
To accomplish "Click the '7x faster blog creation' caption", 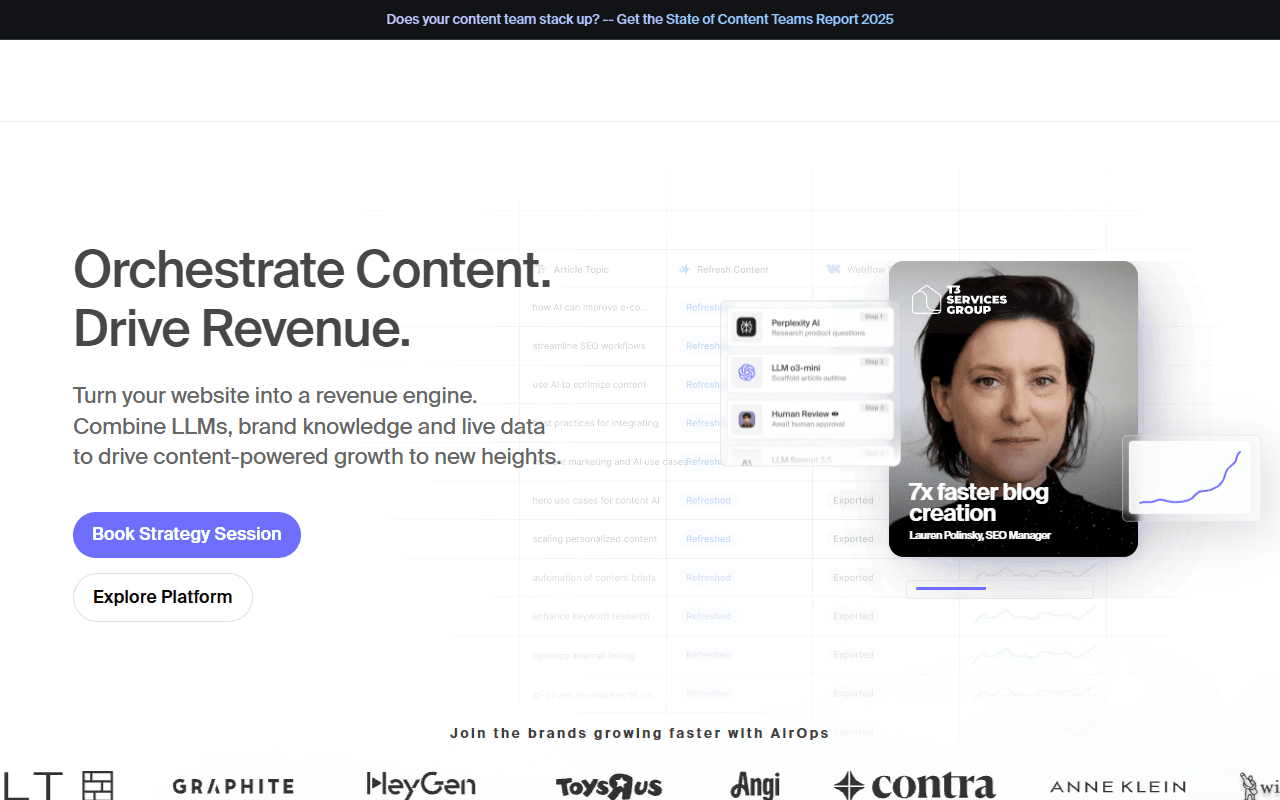I will pos(978,503).
